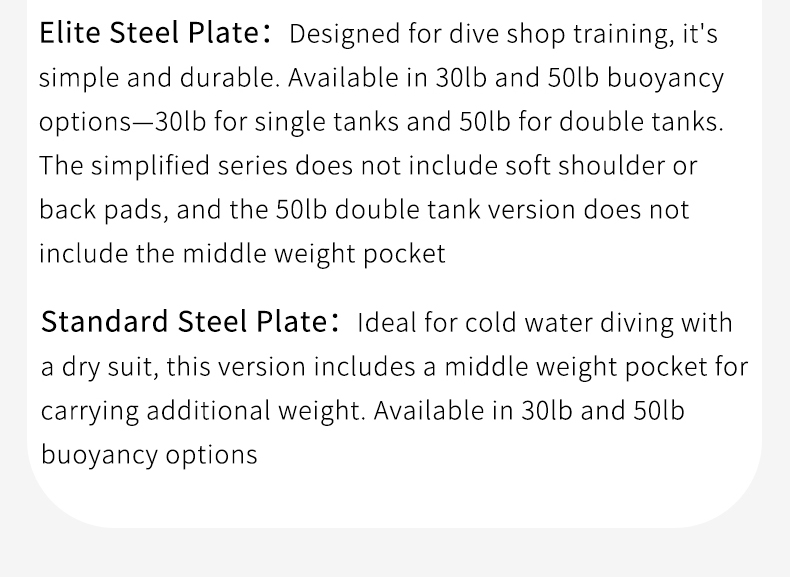
Task: Click the "Elite Steel Plate" heading
Action: (x=150, y=33)
